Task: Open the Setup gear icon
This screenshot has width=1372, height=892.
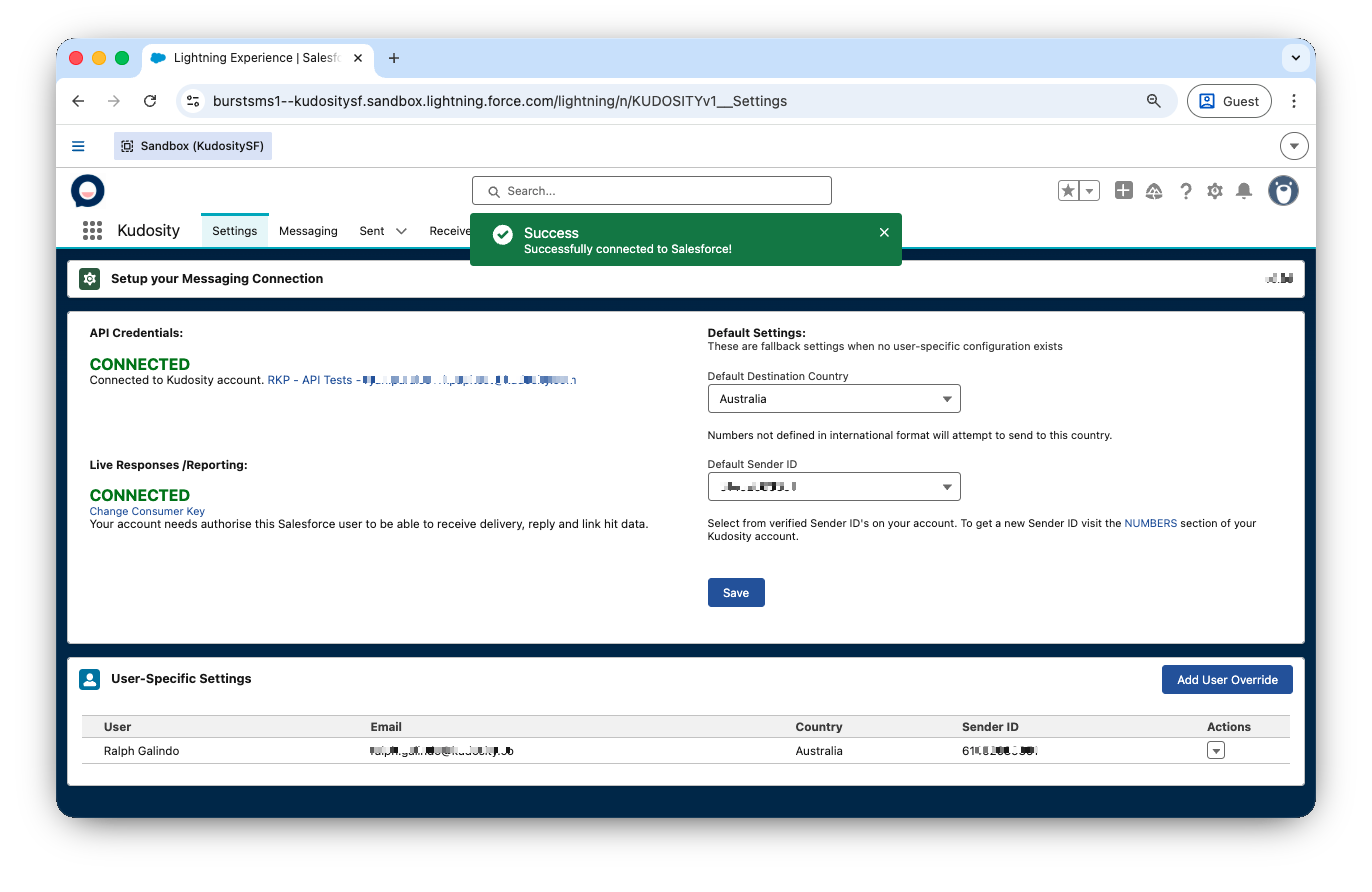Action: tap(1215, 191)
